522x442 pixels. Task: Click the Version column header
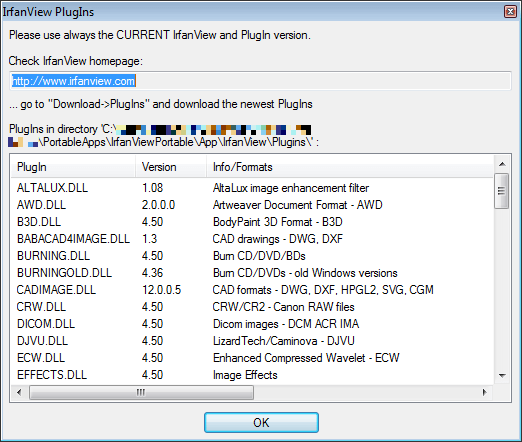[x=171, y=167]
